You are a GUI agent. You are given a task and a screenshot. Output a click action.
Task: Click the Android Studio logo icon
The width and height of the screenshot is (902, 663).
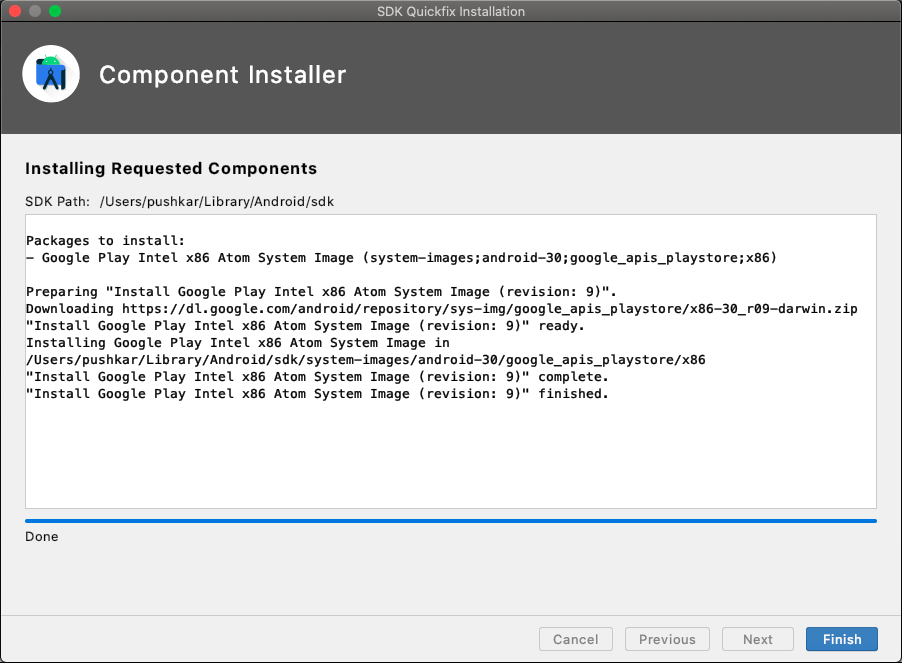pyautogui.click(x=51, y=74)
